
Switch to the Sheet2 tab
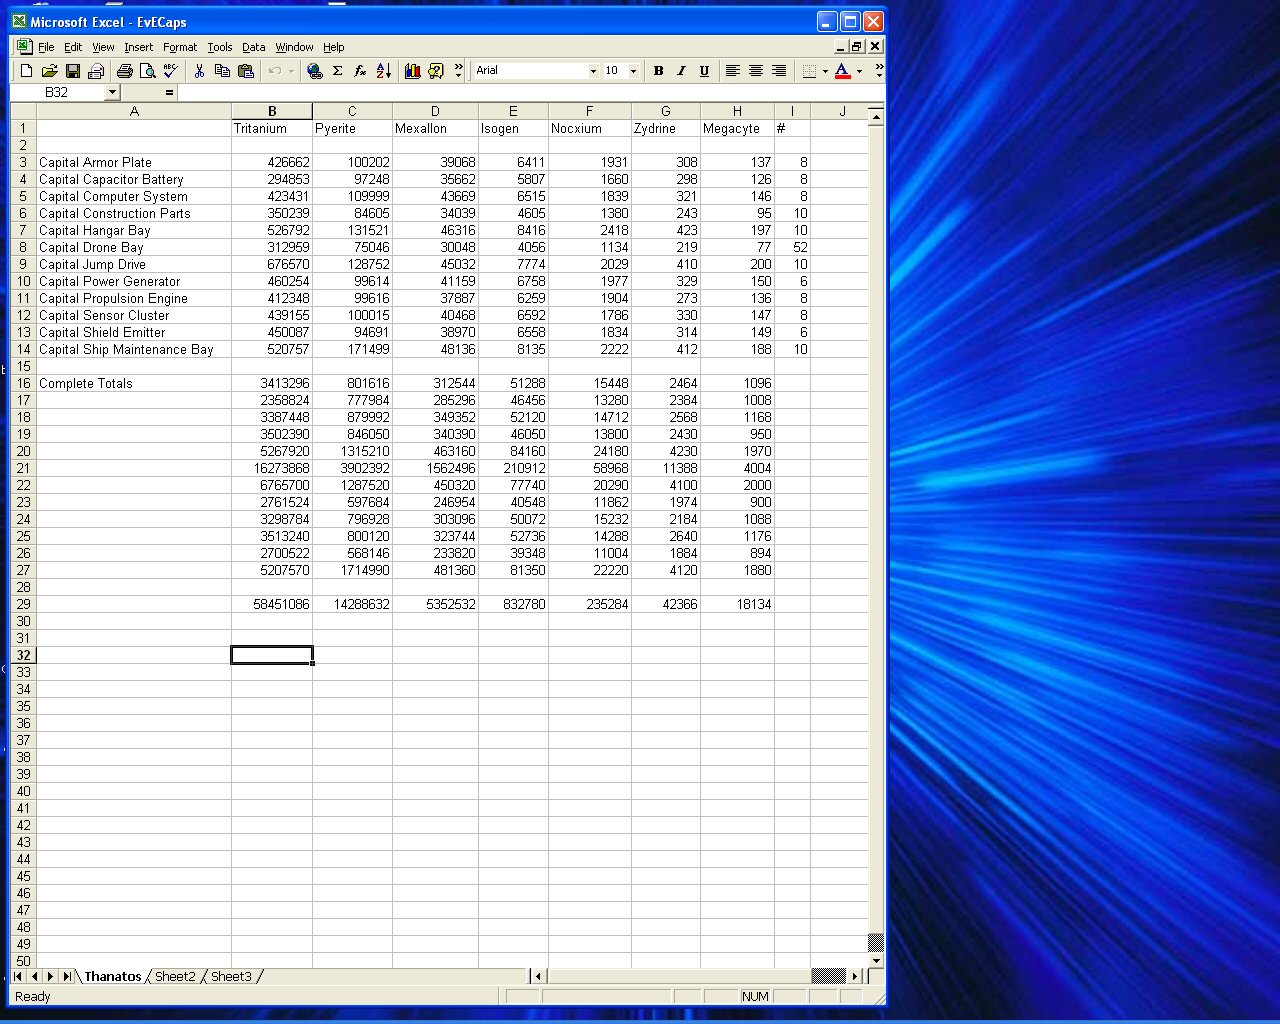click(x=175, y=977)
